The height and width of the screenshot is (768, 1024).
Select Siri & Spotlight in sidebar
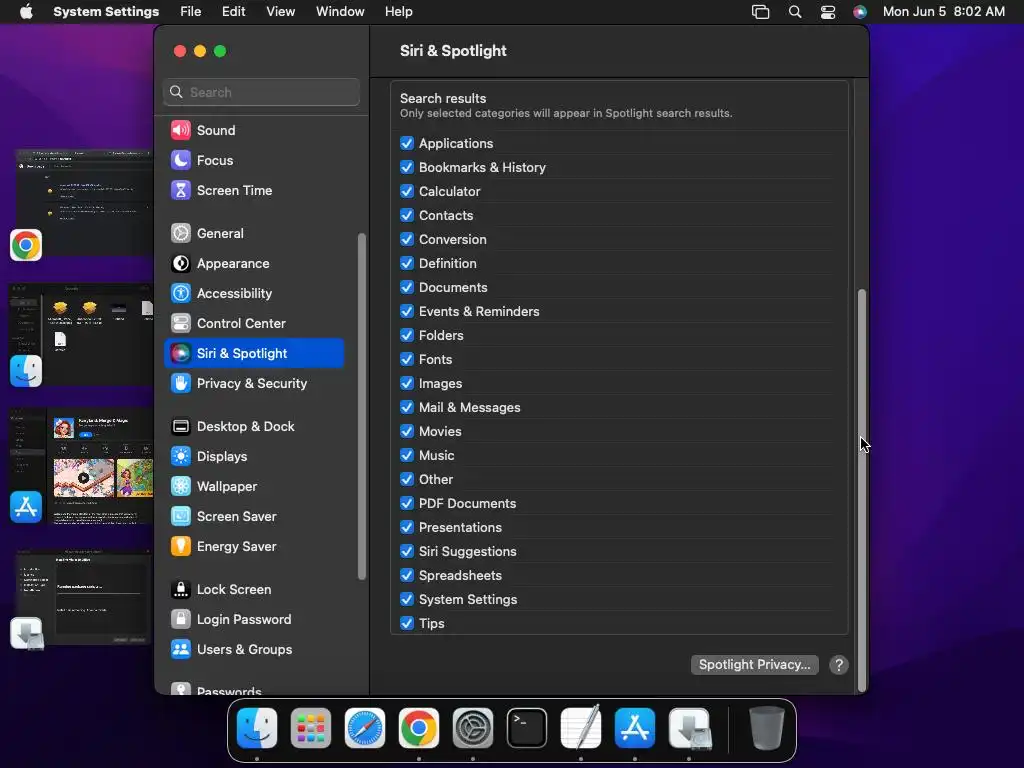click(254, 353)
